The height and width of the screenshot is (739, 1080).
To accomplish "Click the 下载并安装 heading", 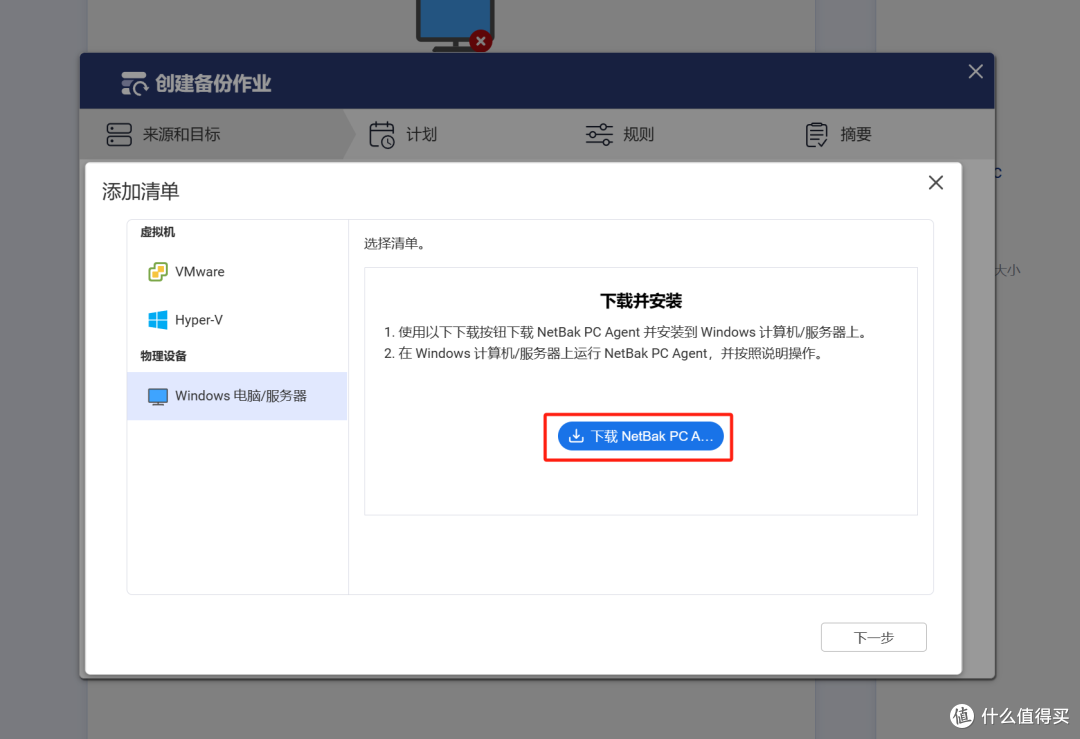I will [641, 301].
